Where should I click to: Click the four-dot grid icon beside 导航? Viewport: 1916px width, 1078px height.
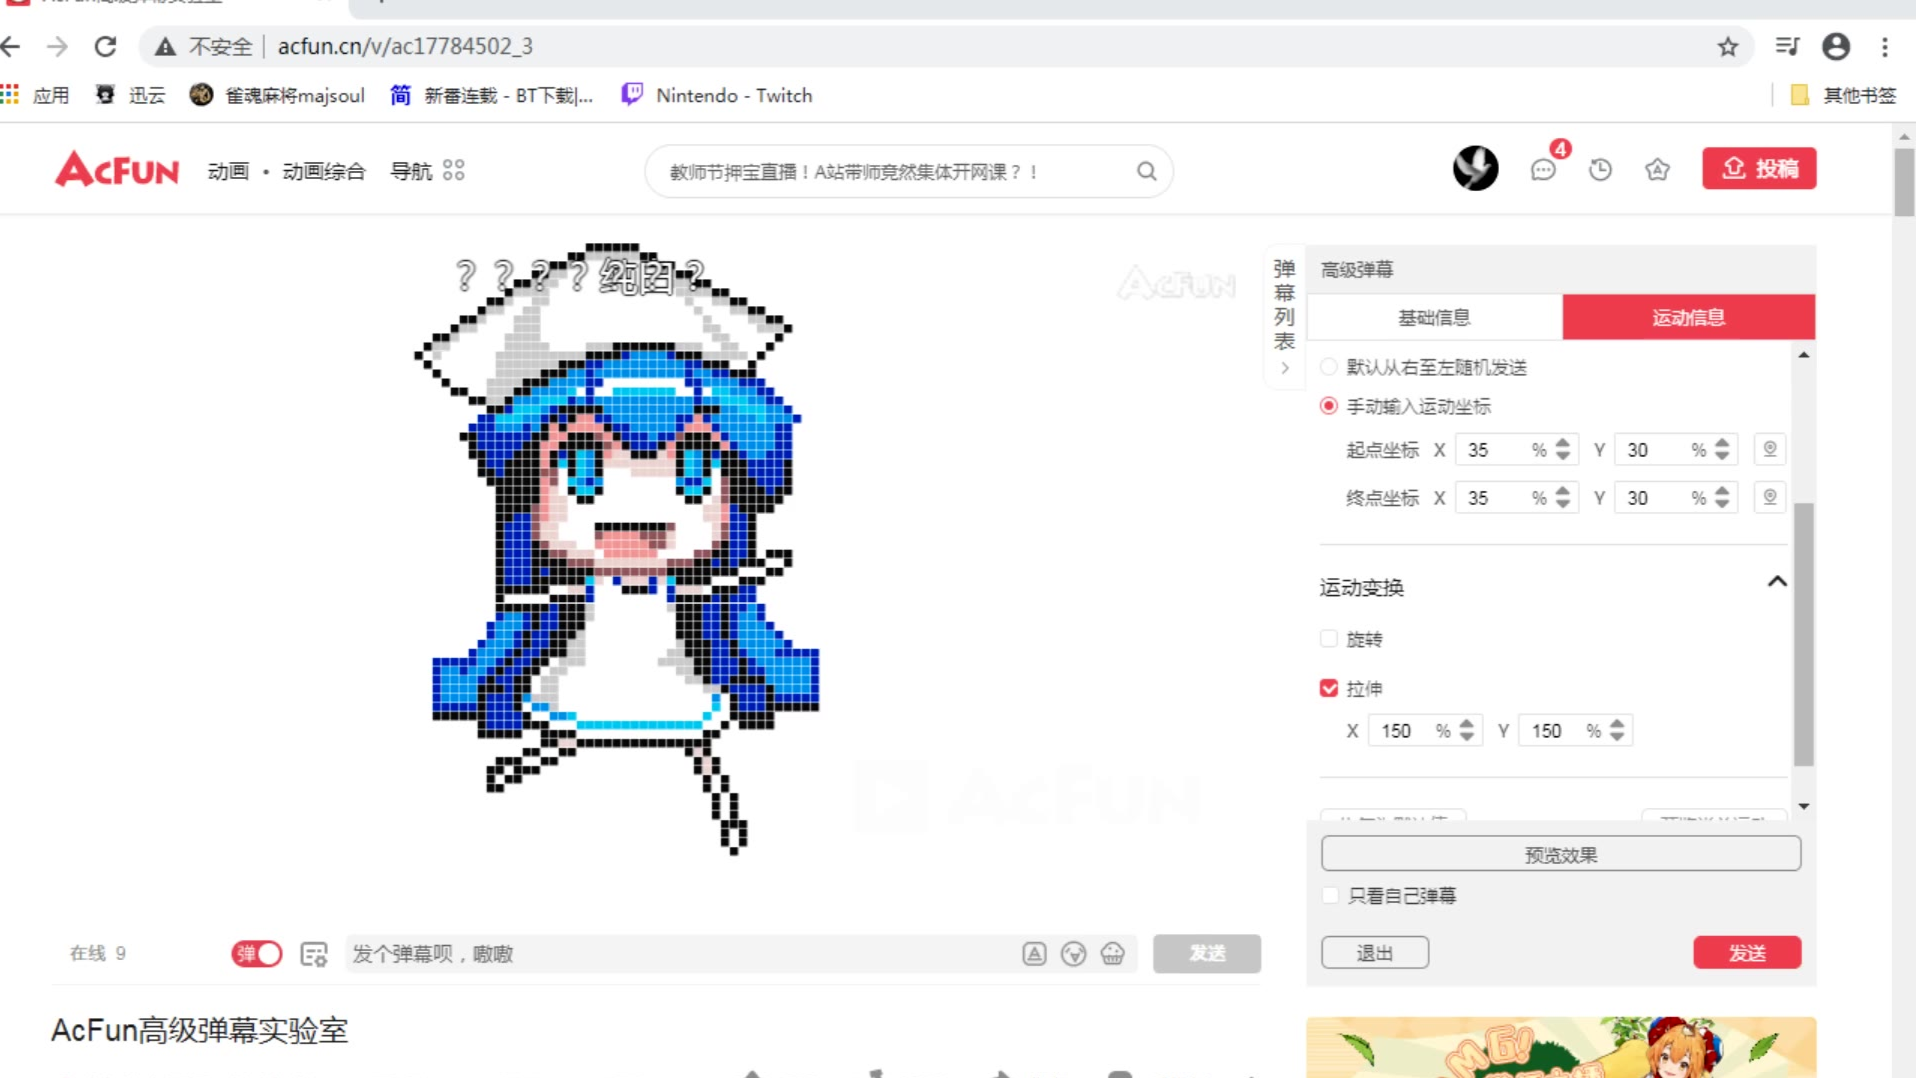coord(453,171)
